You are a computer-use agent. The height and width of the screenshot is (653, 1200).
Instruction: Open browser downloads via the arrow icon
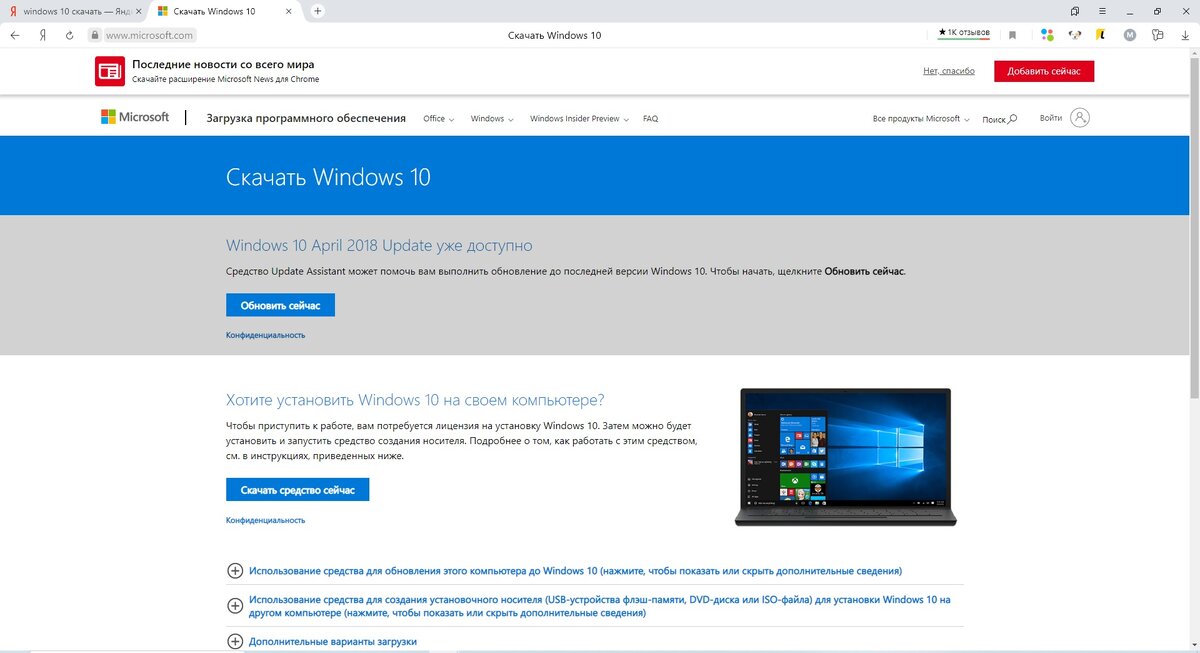click(x=1184, y=35)
